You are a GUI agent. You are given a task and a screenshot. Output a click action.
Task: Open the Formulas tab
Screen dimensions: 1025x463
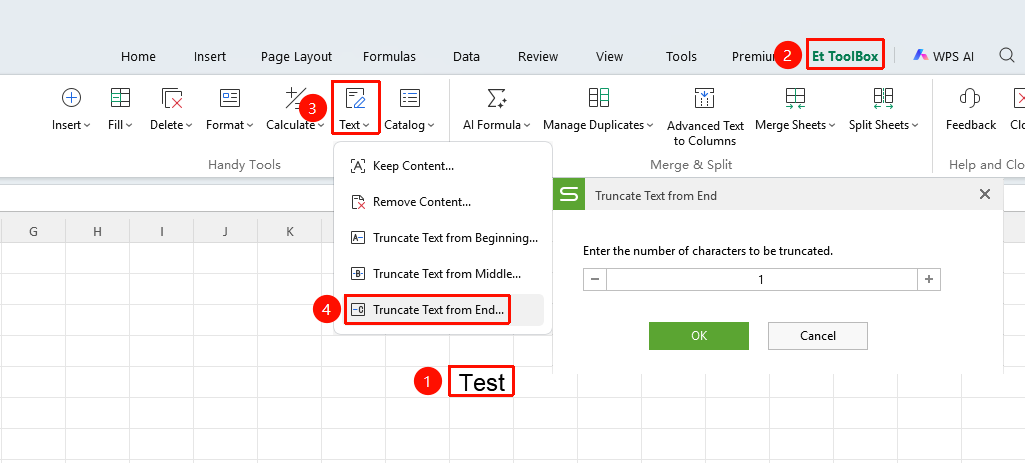389,57
